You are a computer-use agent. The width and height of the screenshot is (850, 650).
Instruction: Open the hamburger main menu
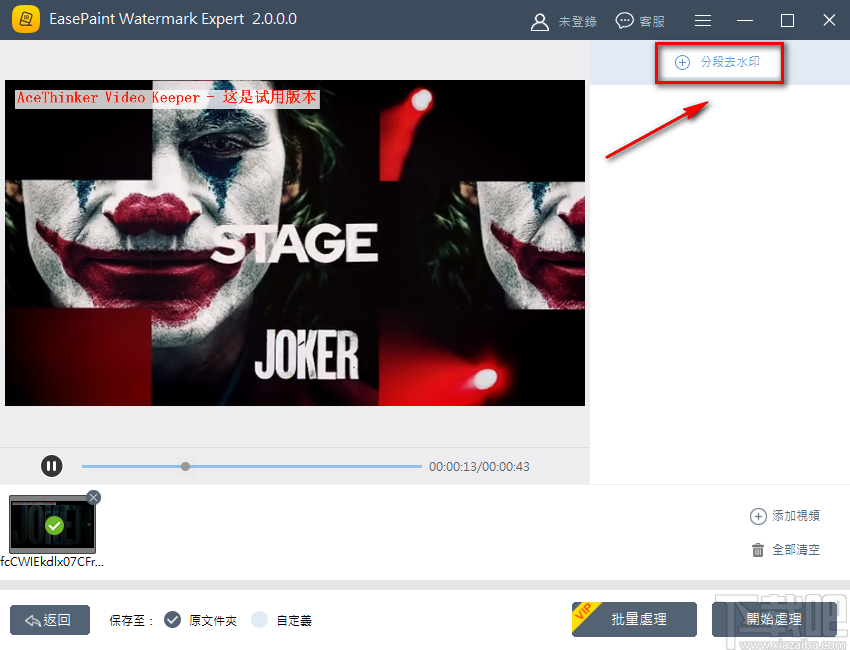tap(703, 21)
